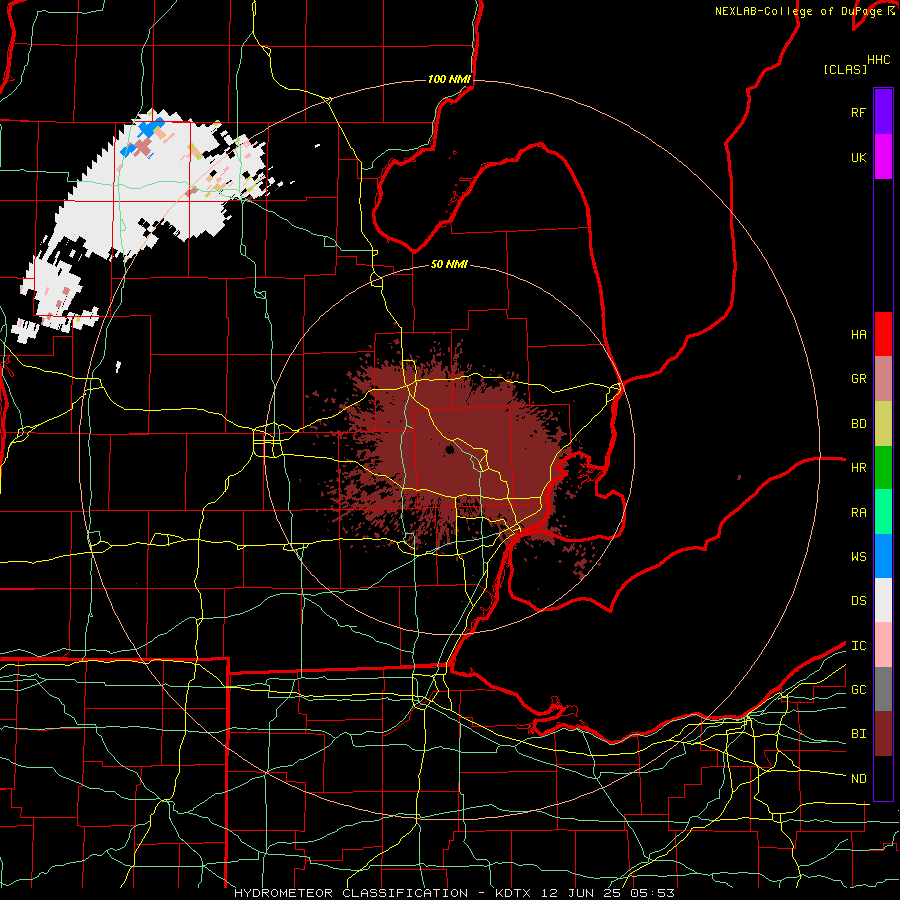Click the purple RF color swatch
The height and width of the screenshot is (900, 900).
(883, 112)
